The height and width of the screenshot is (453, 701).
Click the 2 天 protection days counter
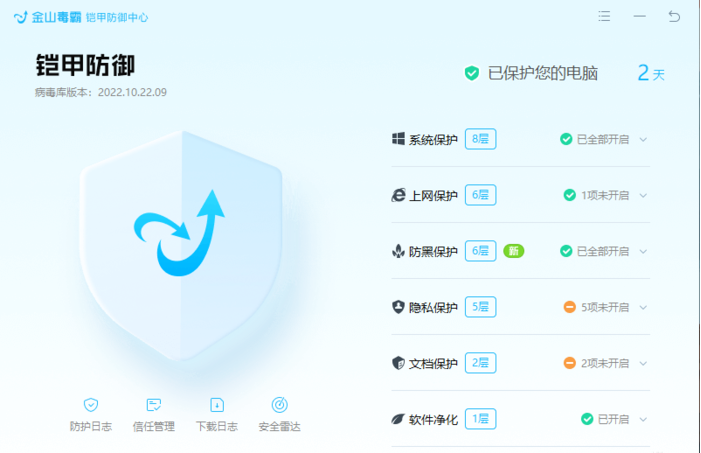tap(651, 73)
